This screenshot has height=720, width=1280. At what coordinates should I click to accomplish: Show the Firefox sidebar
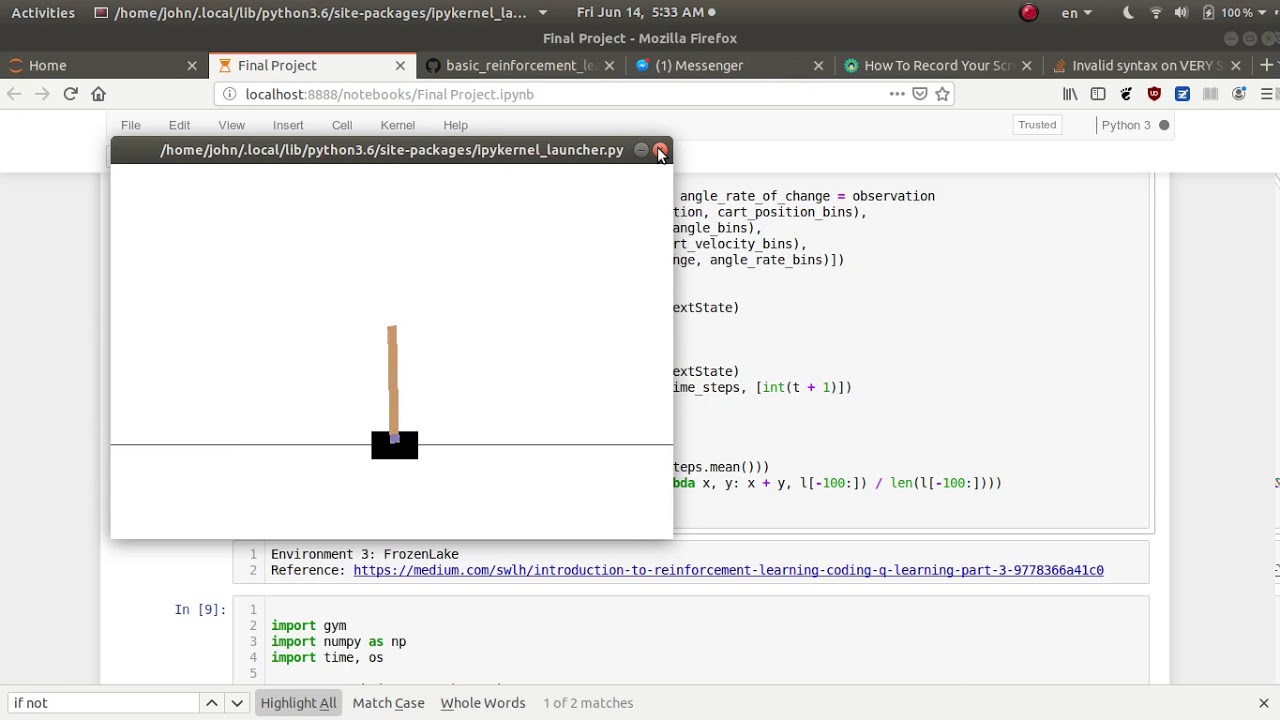[x=1098, y=94]
